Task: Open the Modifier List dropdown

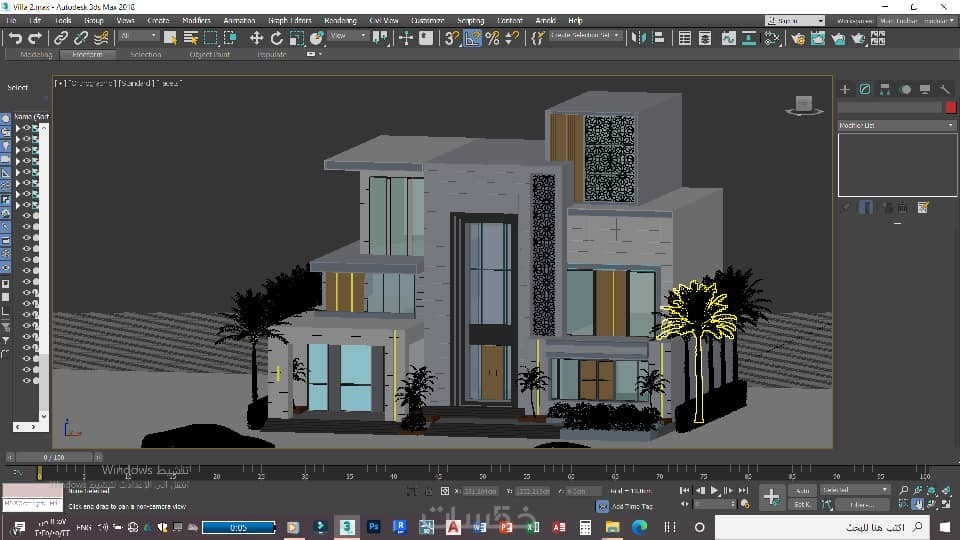Action: tap(897, 125)
